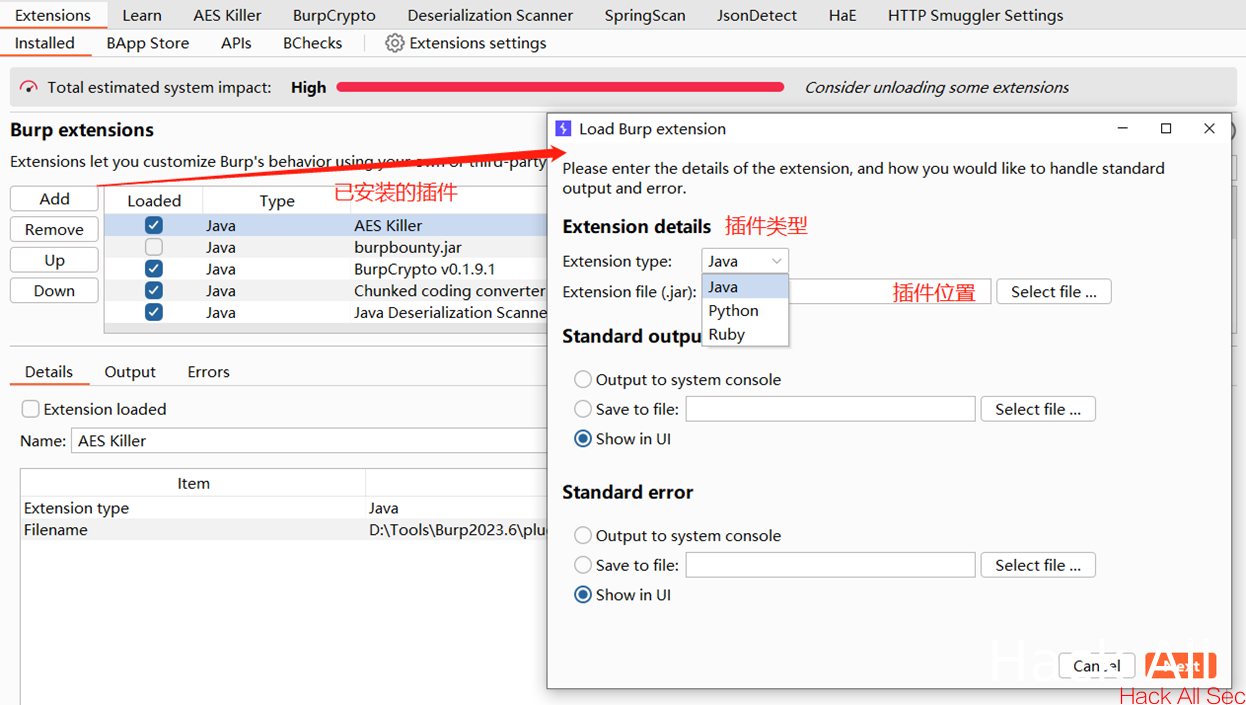Open the Extension type combo box

745,261
